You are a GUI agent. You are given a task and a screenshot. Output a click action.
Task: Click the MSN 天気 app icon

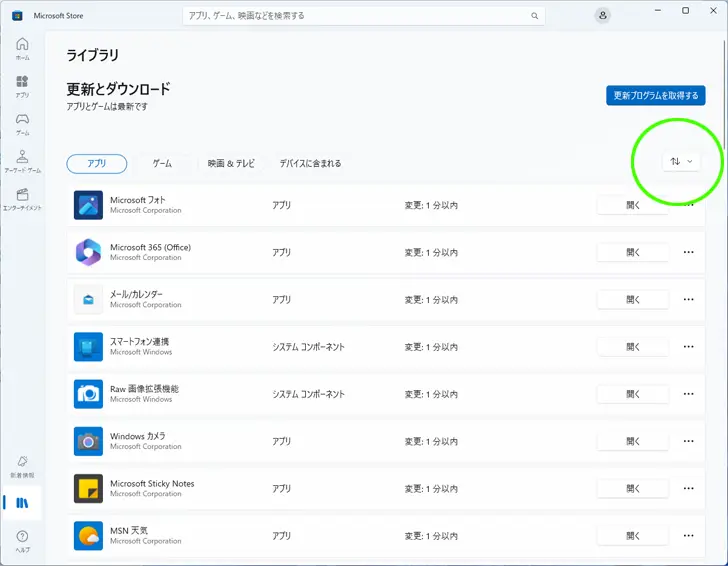click(x=88, y=535)
